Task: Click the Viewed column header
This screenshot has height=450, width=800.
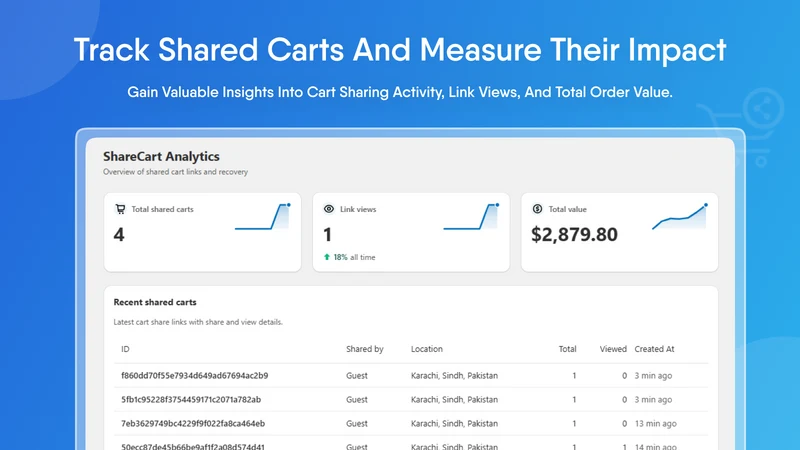Action: pyautogui.click(x=613, y=349)
